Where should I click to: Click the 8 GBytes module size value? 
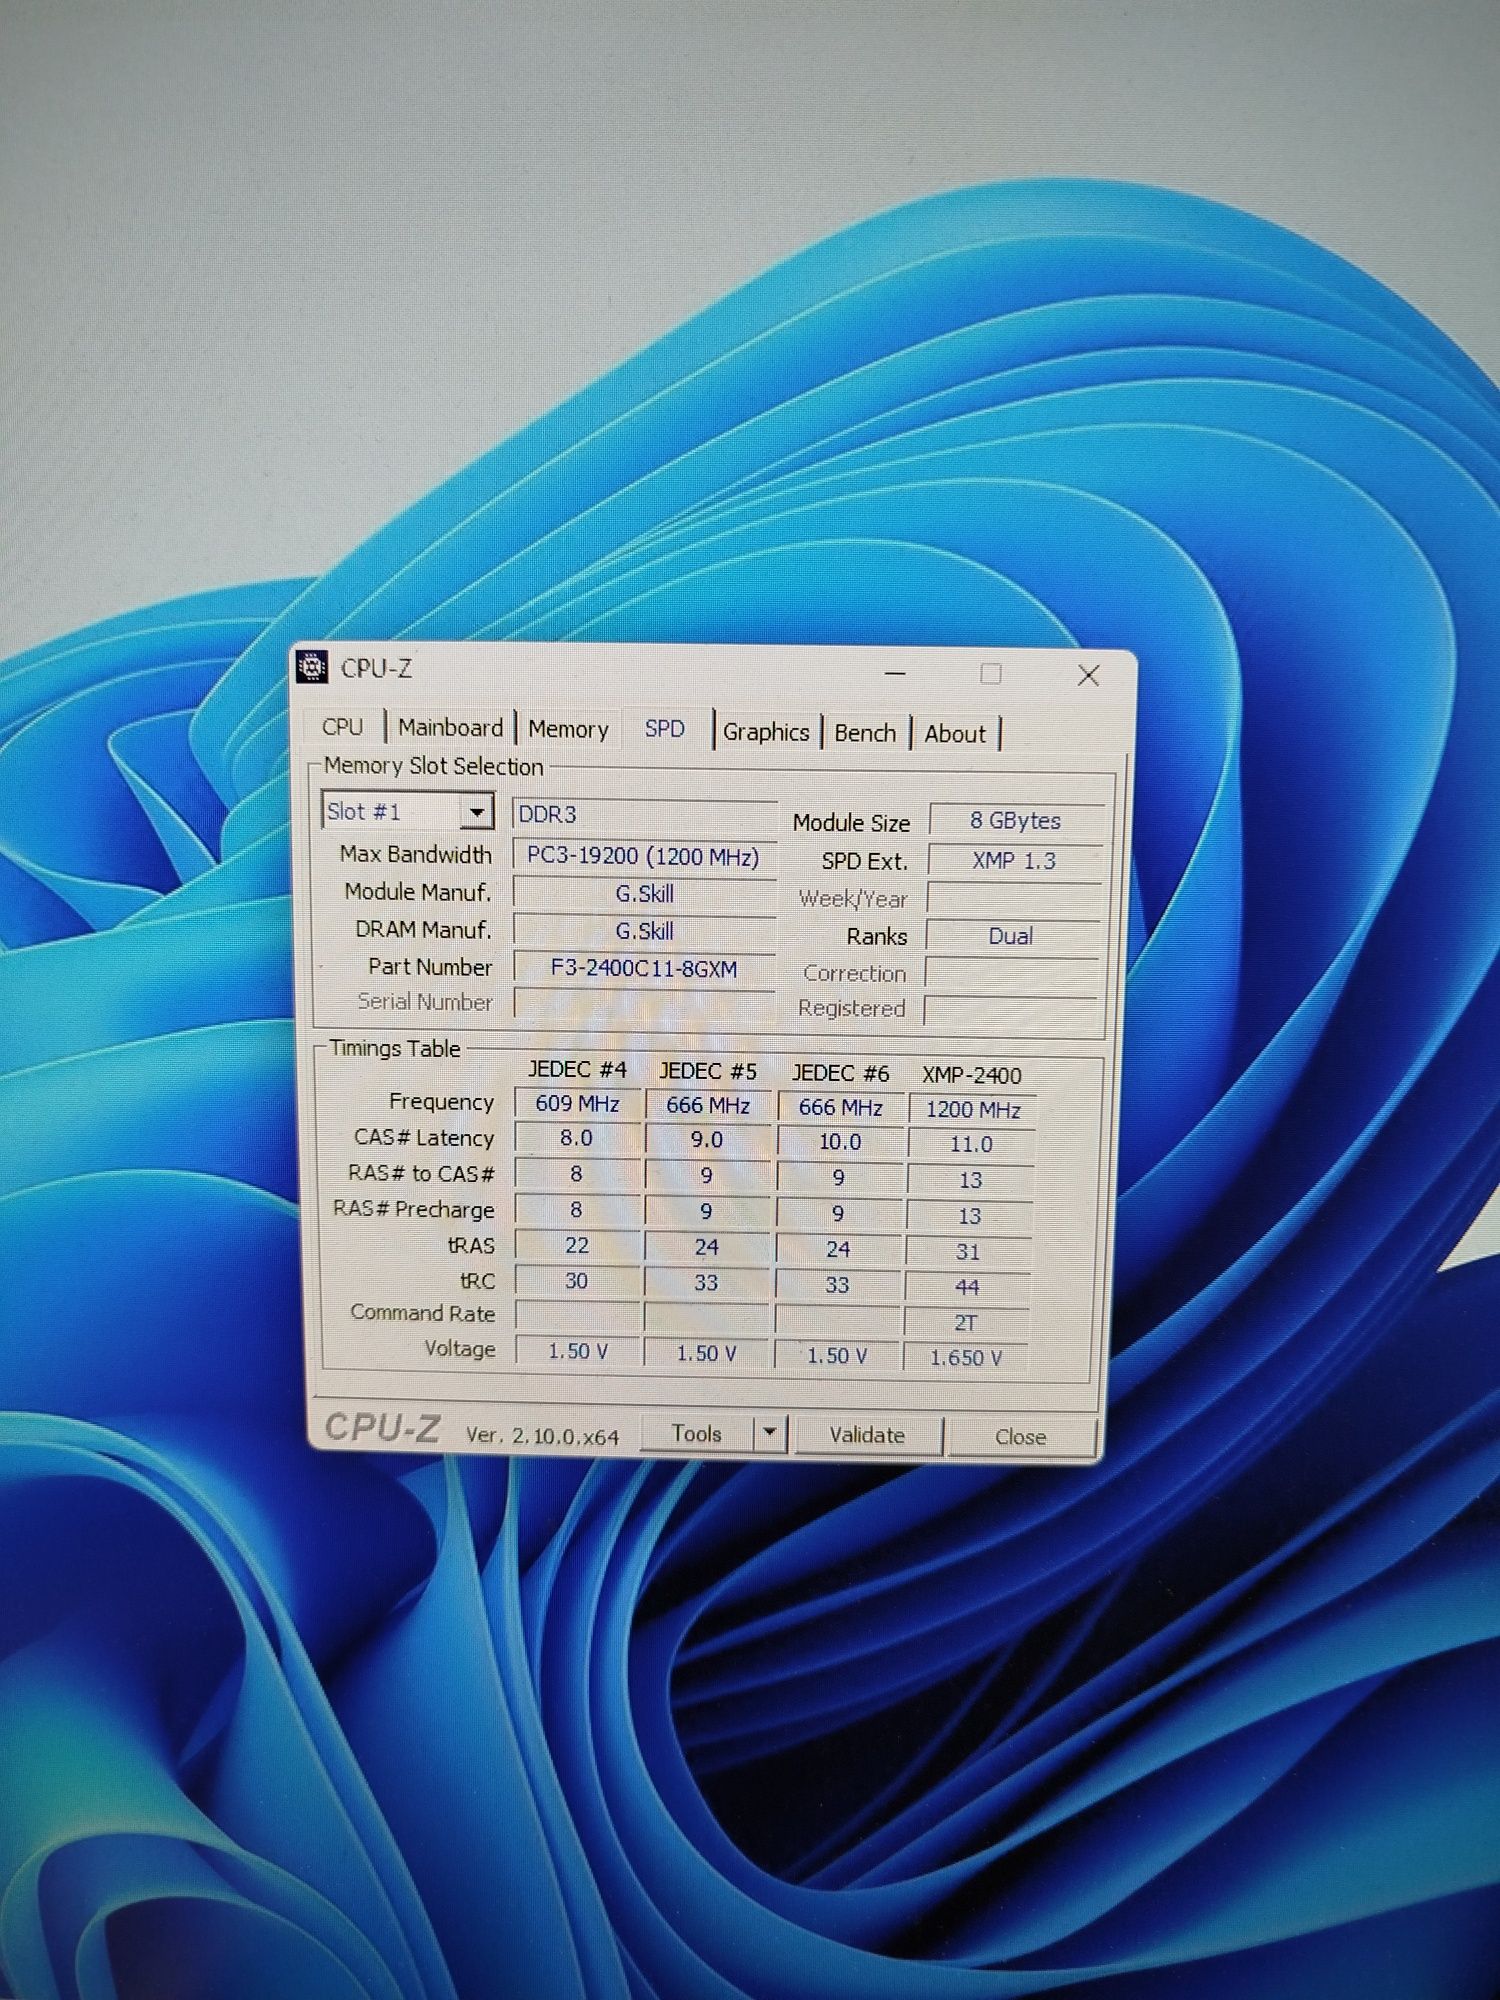pyautogui.click(x=1015, y=821)
